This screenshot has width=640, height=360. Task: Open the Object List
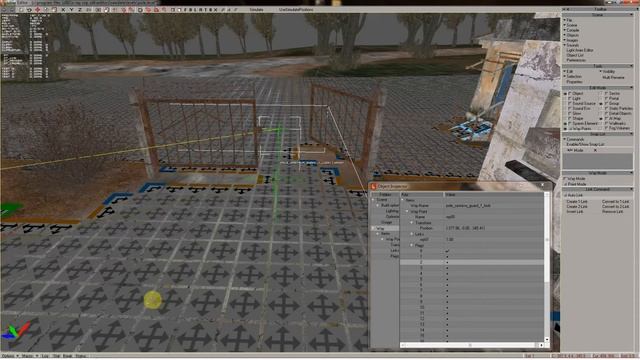tap(575, 55)
